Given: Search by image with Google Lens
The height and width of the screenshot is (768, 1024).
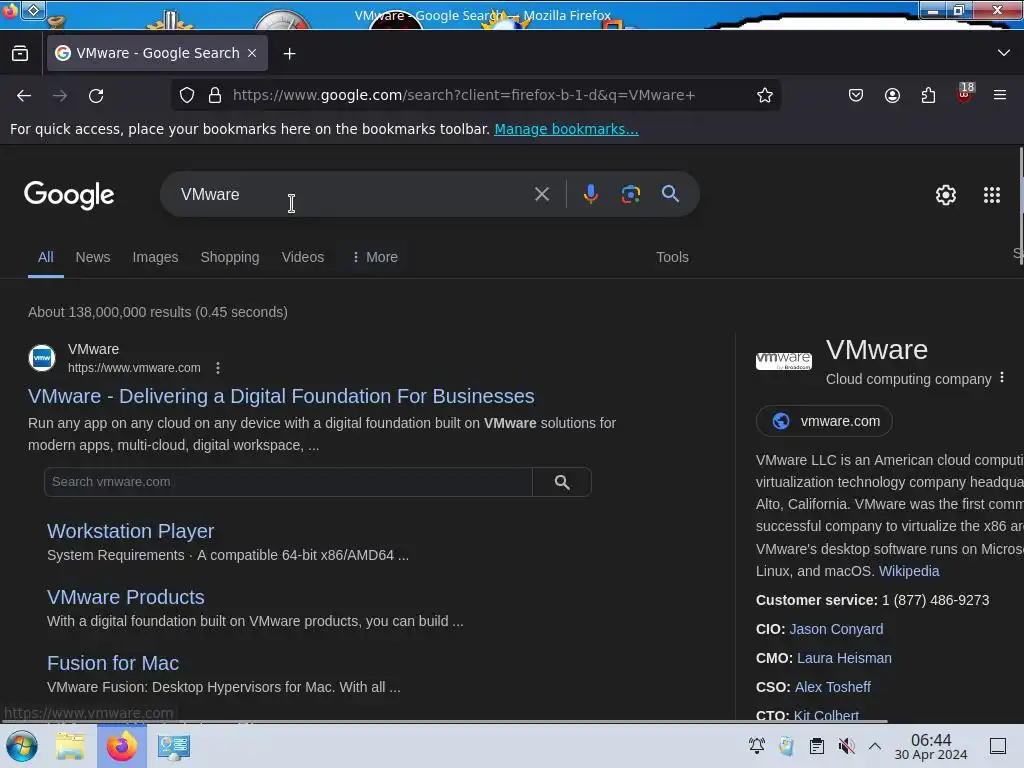Looking at the screenshot, I should pos(630,194).
